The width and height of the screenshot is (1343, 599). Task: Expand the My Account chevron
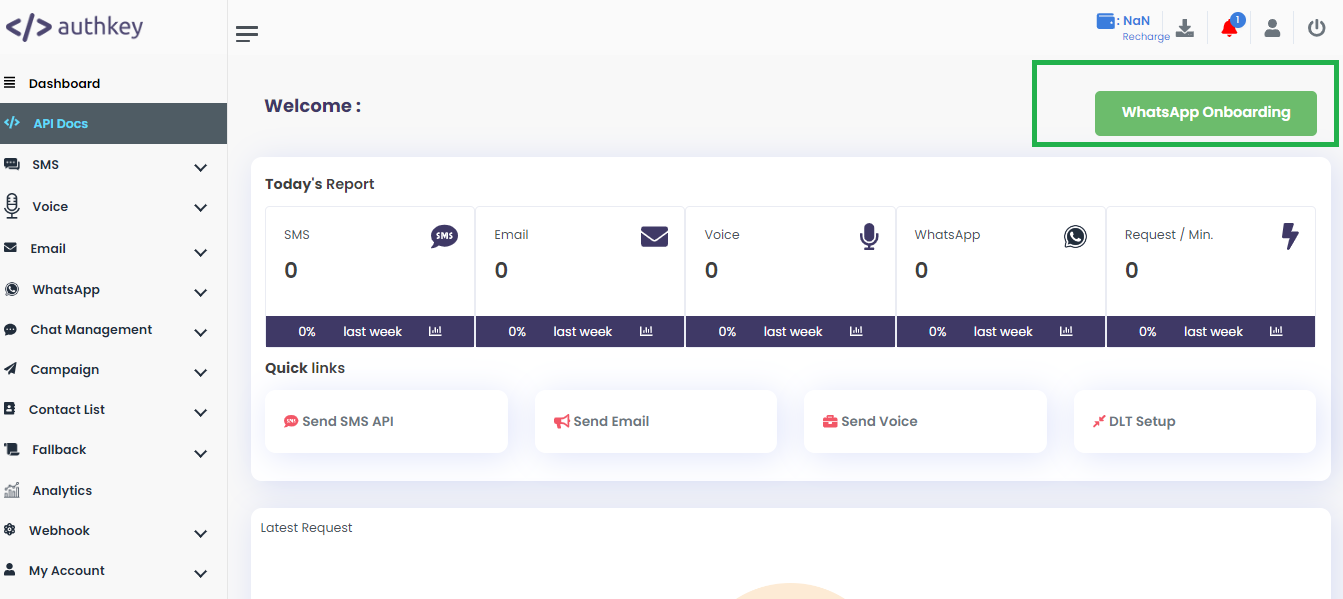tap(201, 574)
